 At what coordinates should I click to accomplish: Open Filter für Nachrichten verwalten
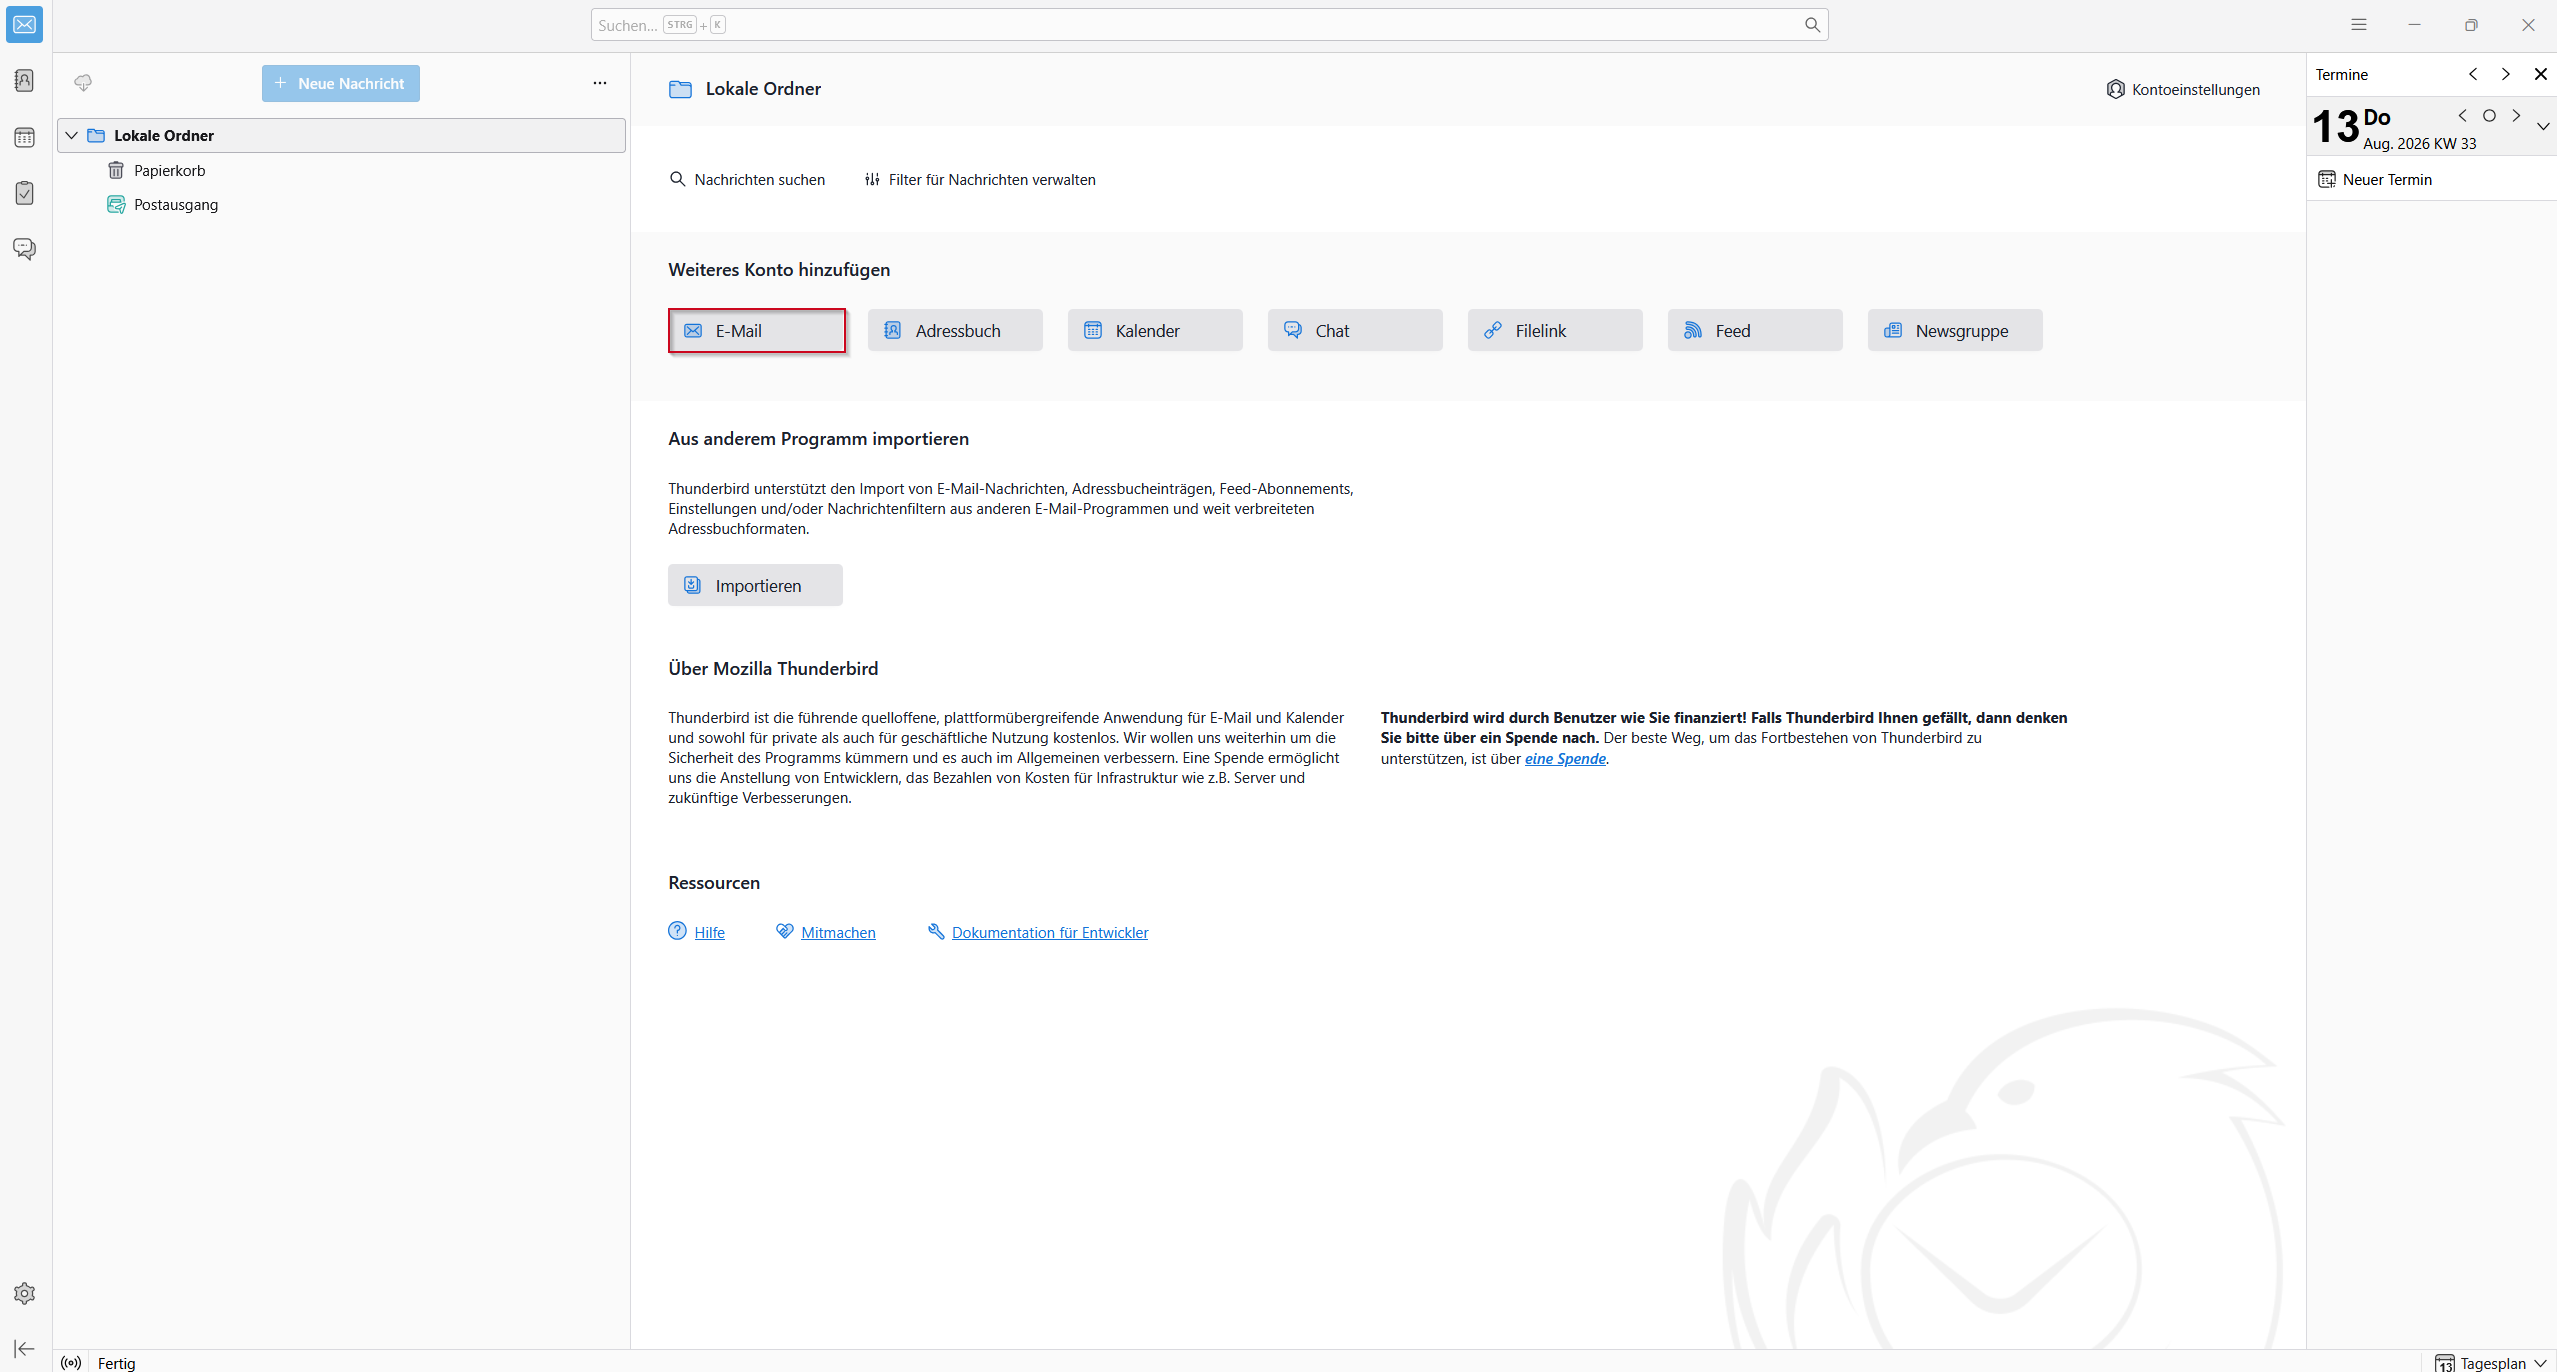(980, 180)
